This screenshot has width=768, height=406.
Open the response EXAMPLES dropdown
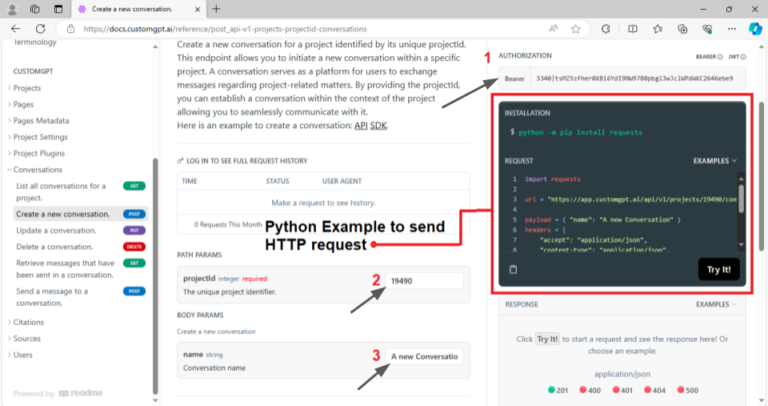pyautogui.click(x=717, y=305)
